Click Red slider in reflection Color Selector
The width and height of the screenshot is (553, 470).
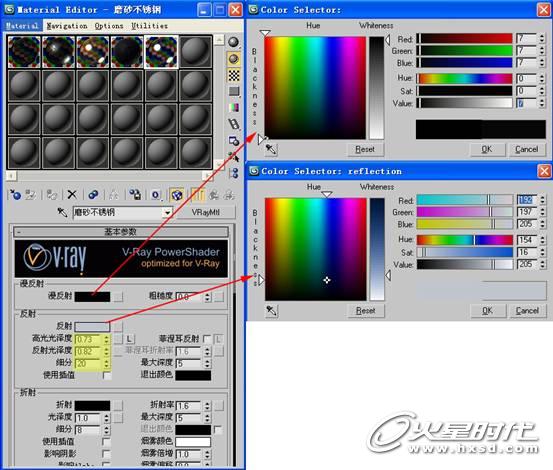tap(464, 200)
